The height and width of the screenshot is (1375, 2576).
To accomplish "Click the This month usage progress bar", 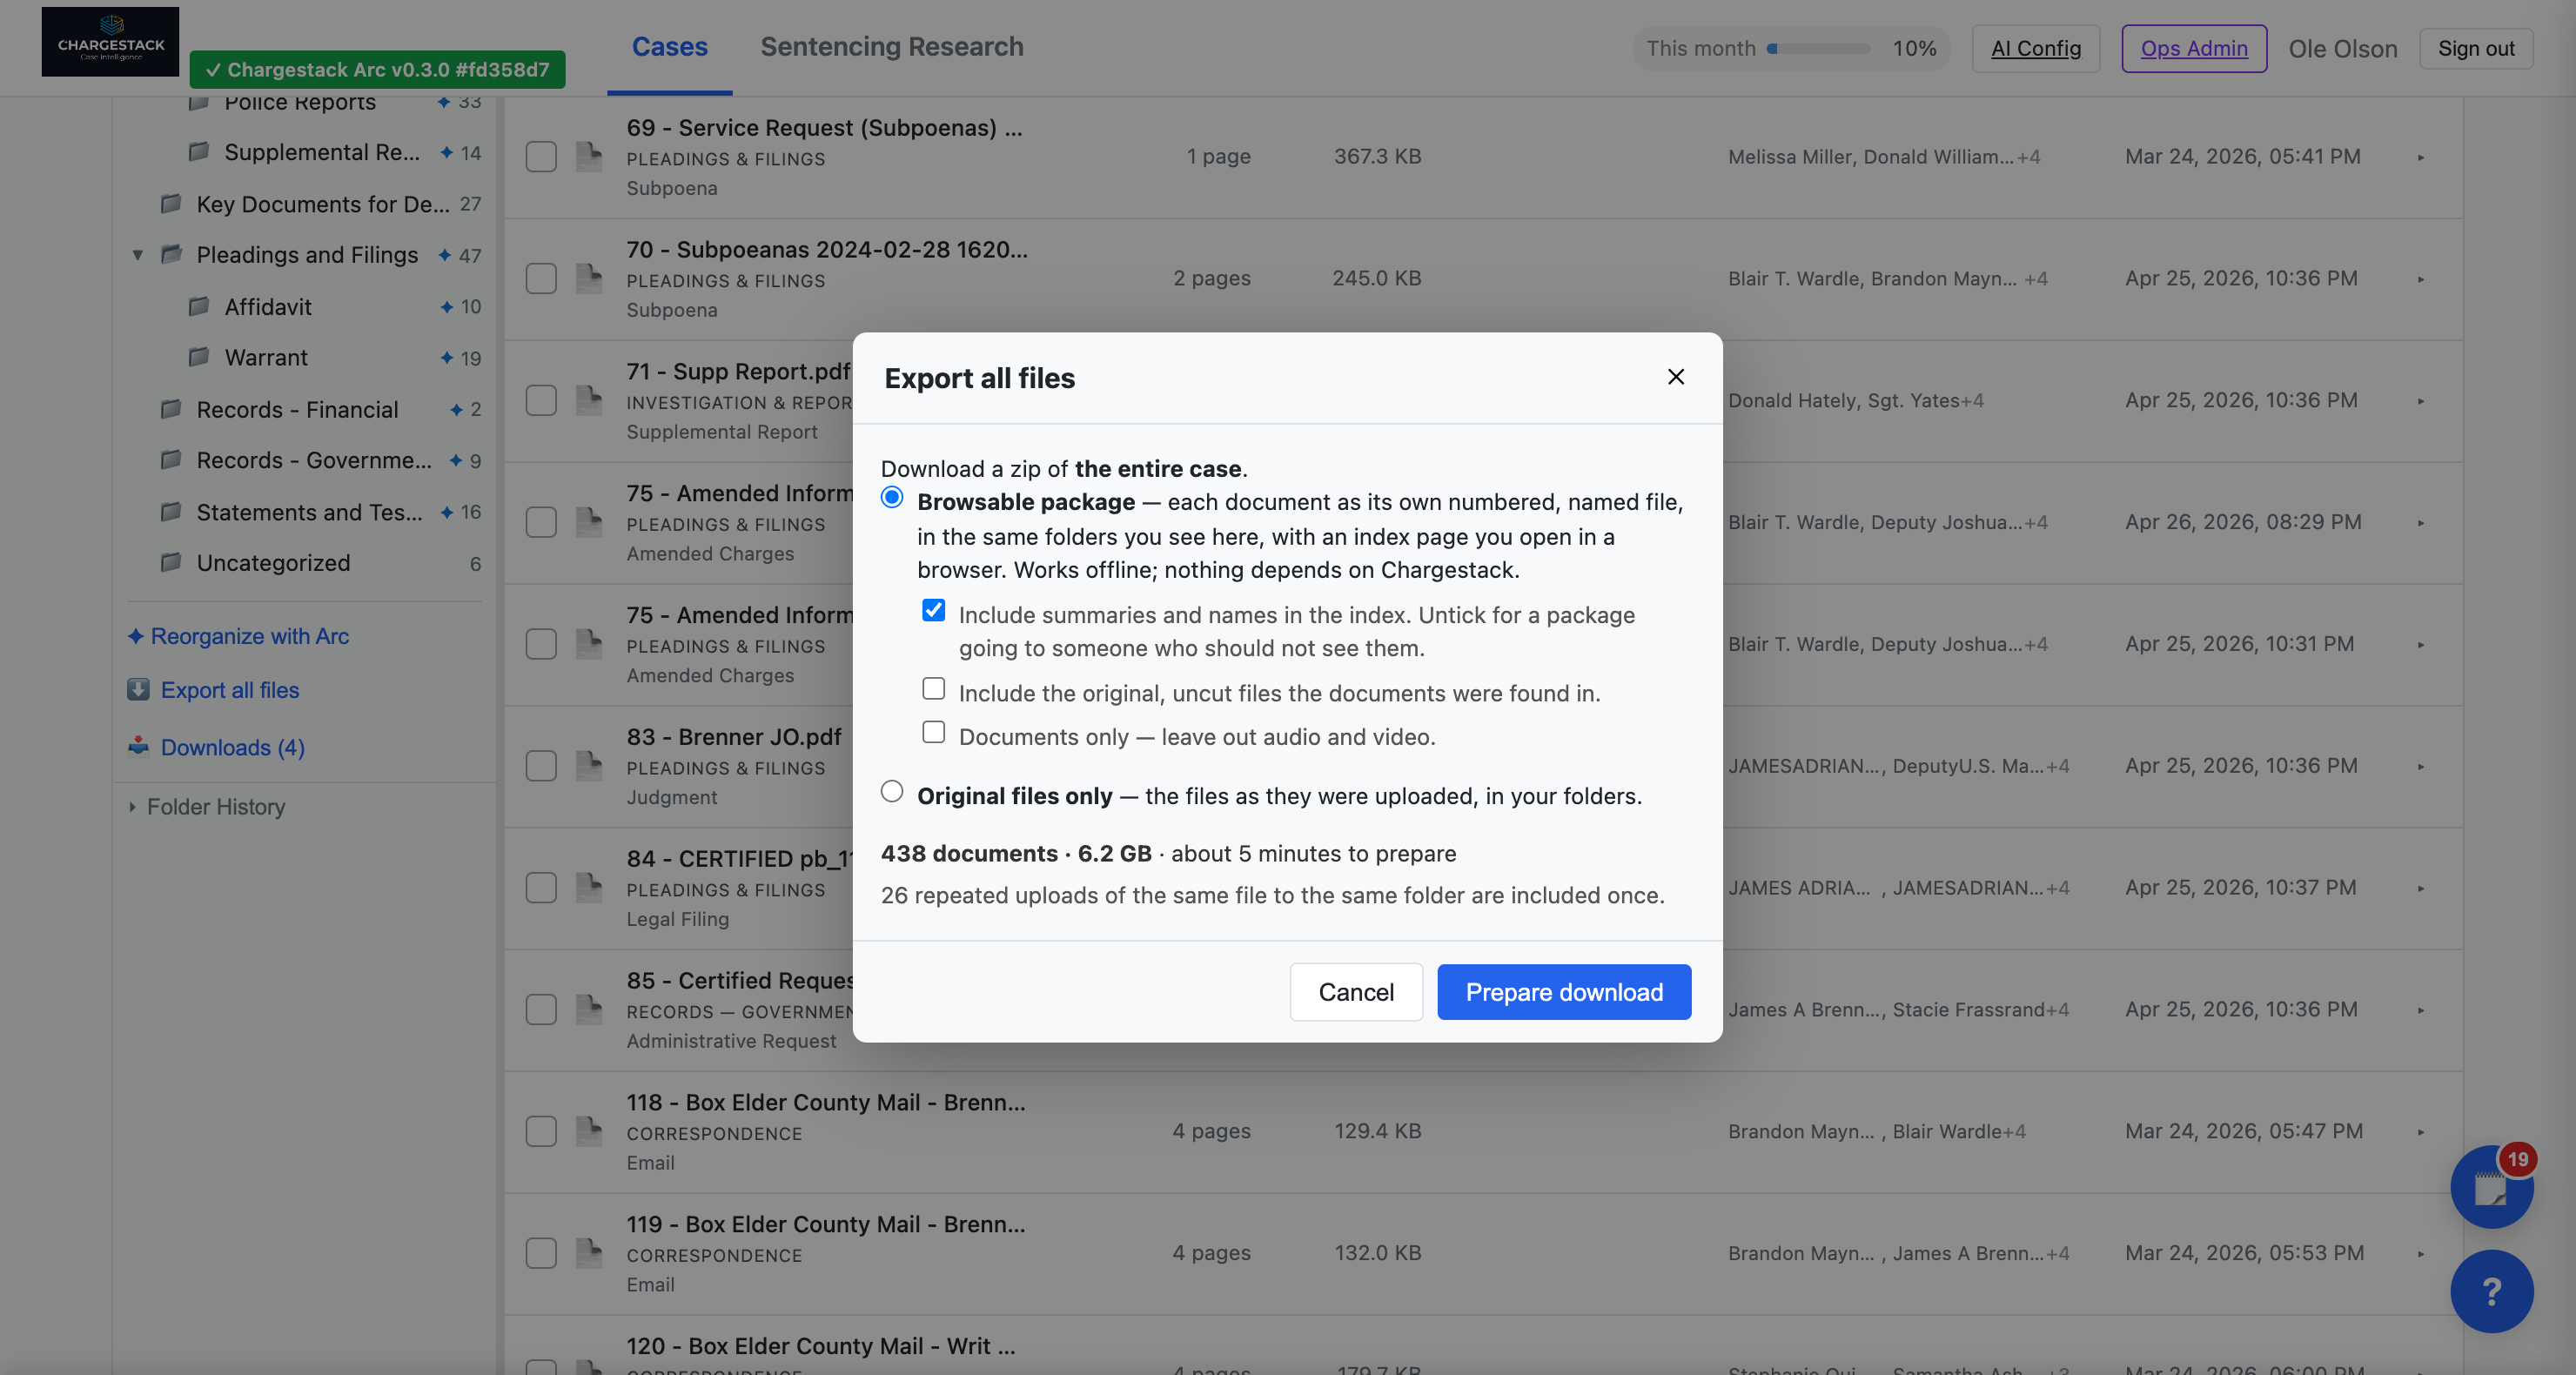I will [x=1818, y=48].
